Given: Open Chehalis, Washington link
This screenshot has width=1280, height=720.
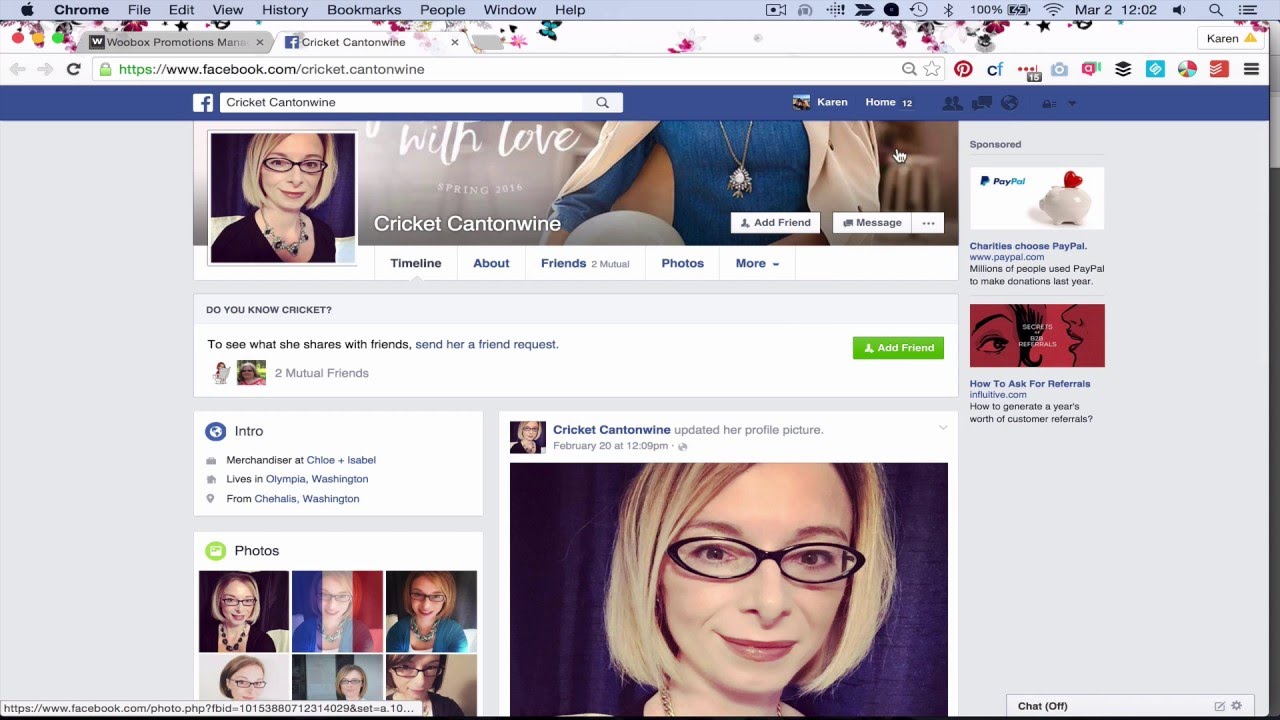Looking at the screenshot, I should coord(307,499).
